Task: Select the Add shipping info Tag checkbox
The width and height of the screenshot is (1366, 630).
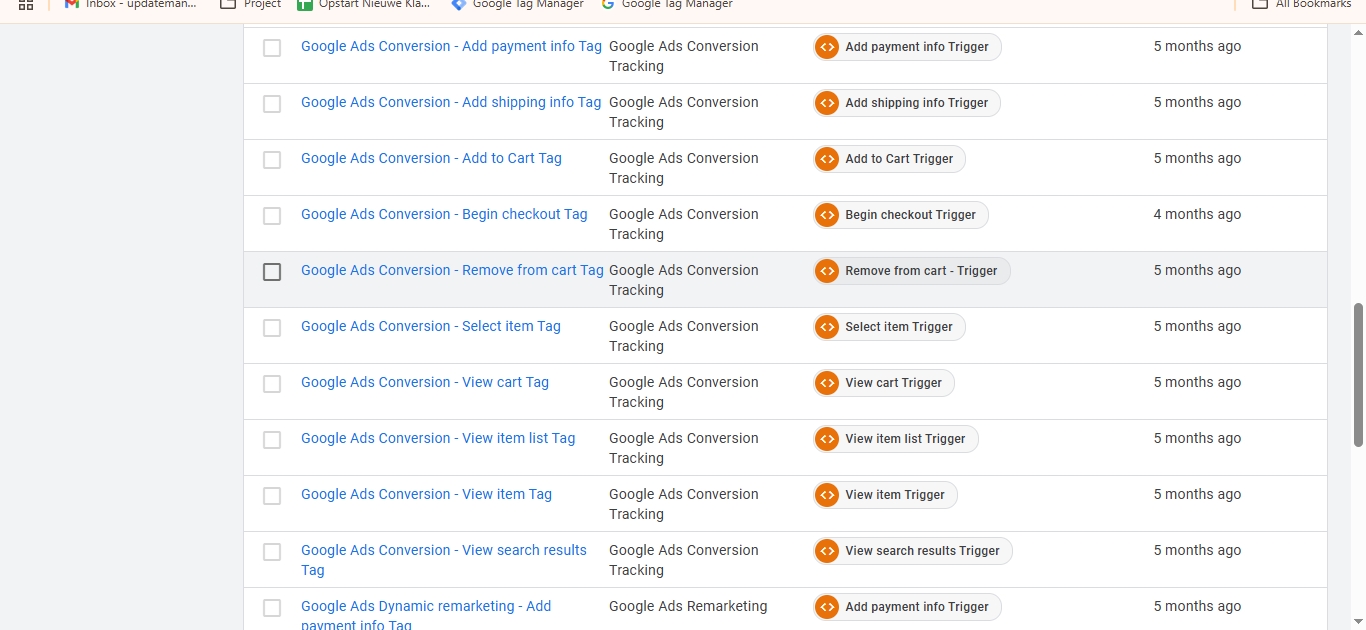Action: click(272, 104)
